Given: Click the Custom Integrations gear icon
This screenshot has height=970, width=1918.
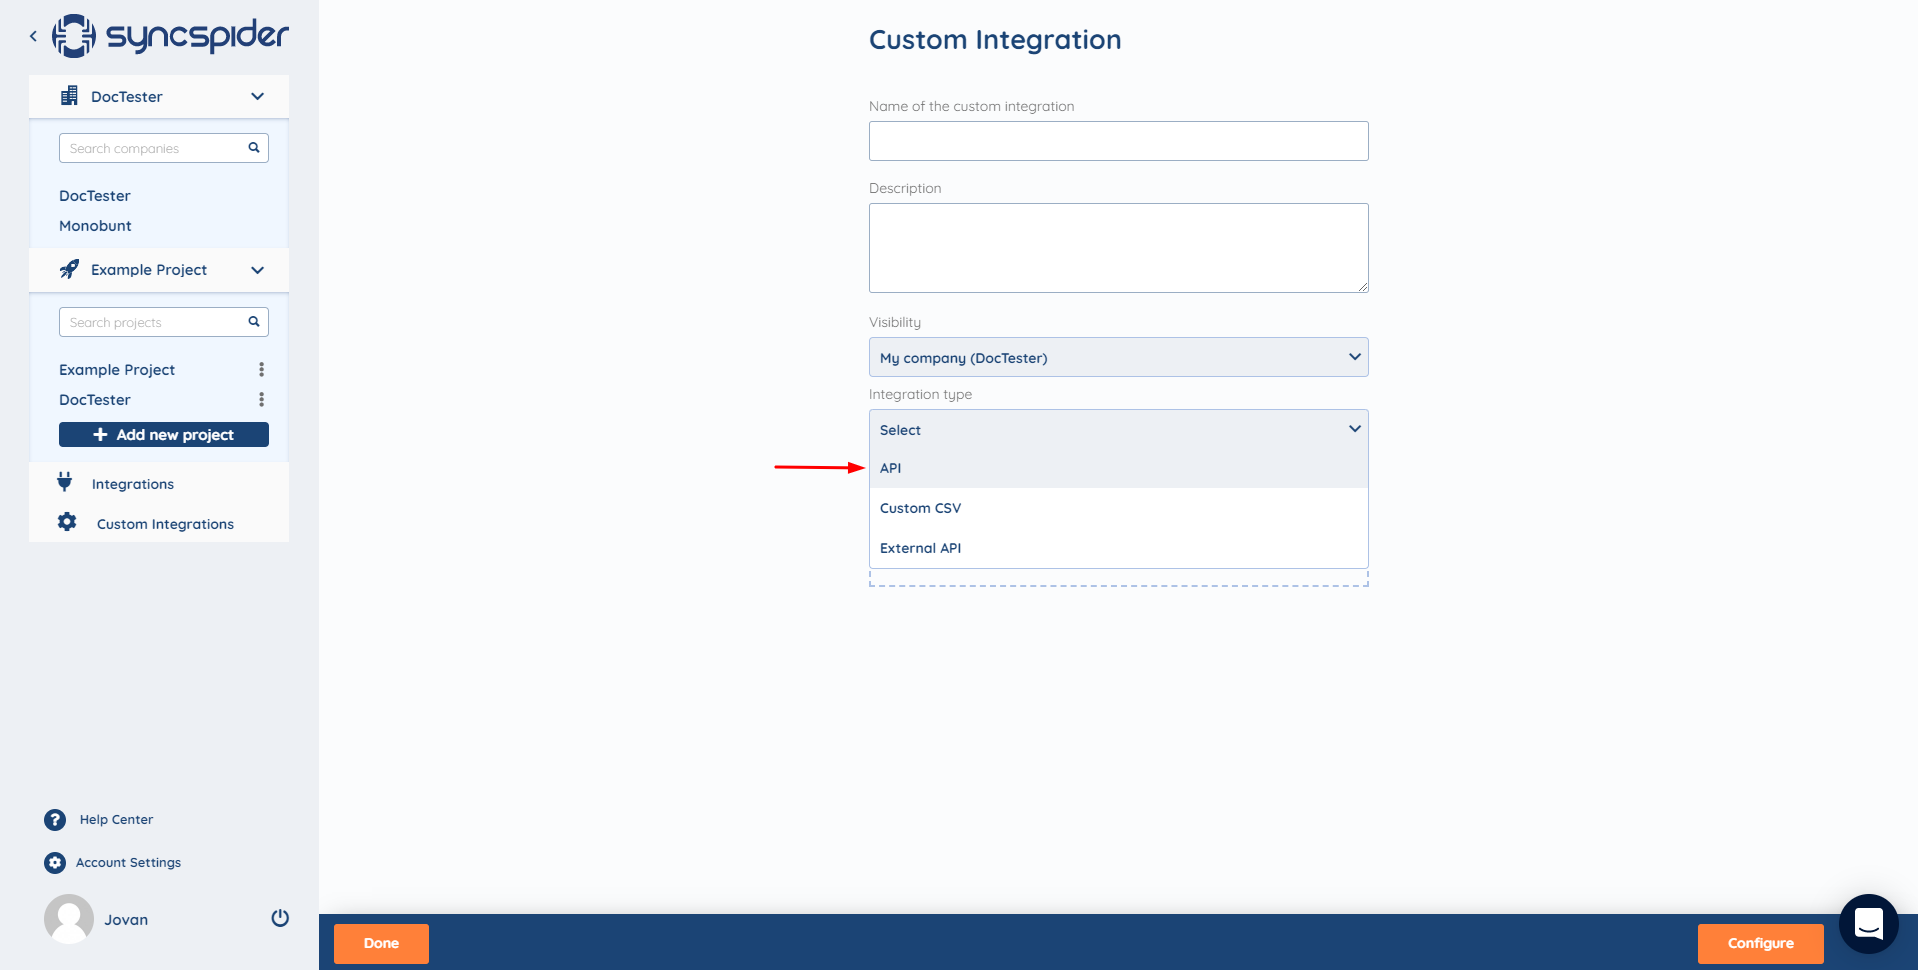Looking at the screenshot, I should coord(67,522).
